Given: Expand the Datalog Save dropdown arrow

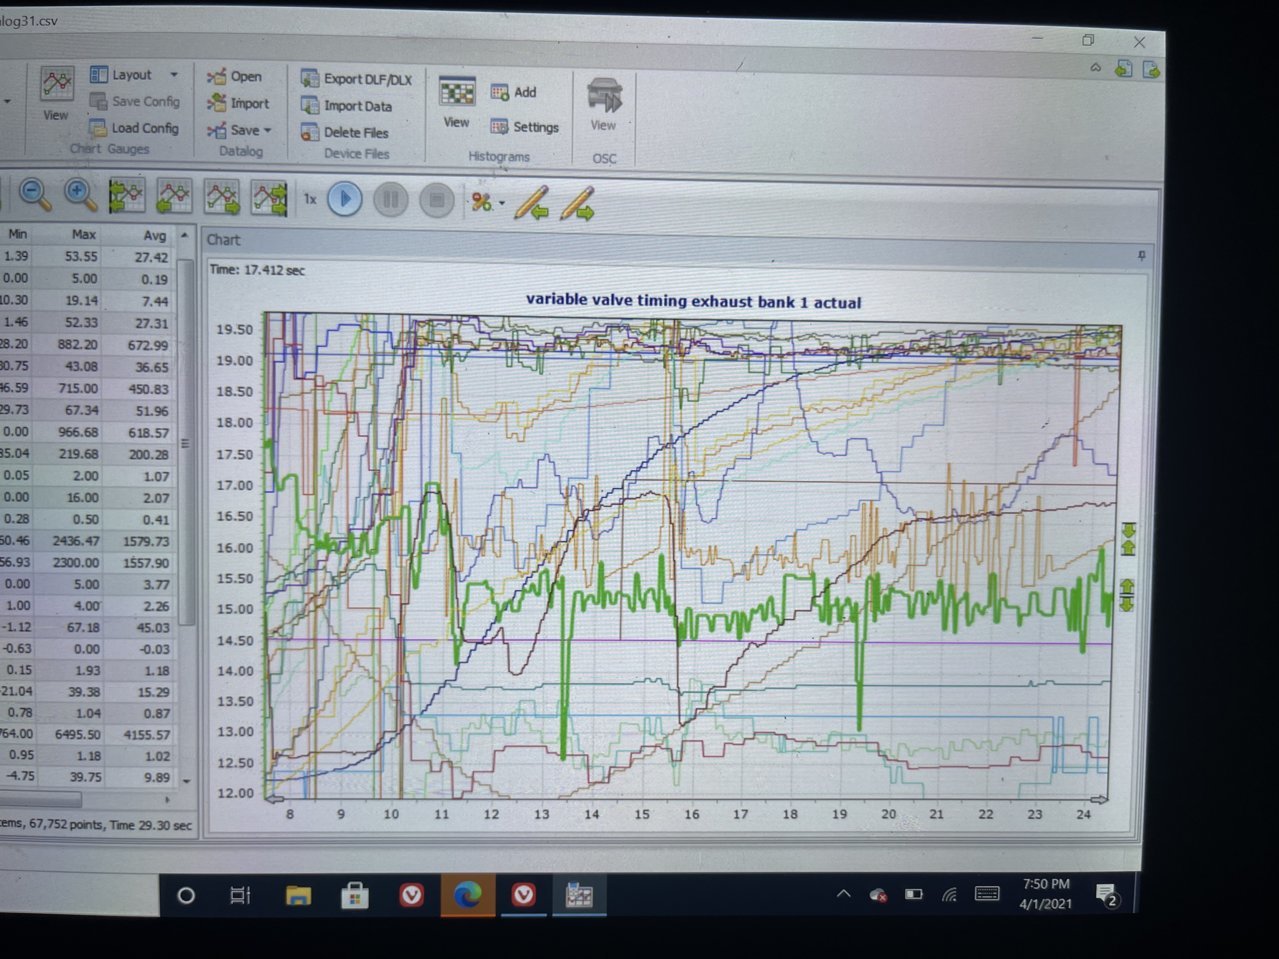Looking at the screenshot, I should point(268,130).
